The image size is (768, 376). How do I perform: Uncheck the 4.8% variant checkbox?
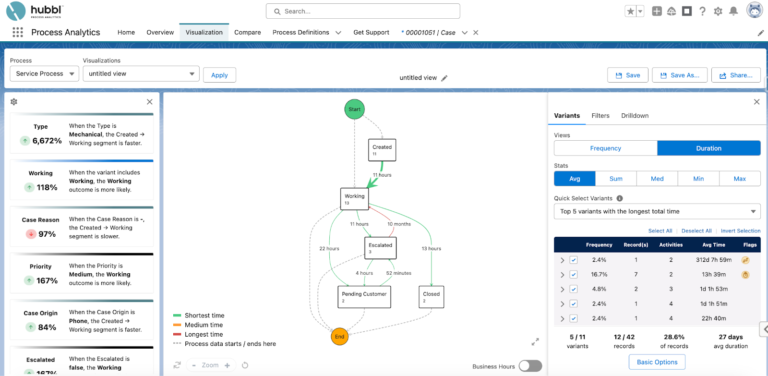[x=574, y=289]
